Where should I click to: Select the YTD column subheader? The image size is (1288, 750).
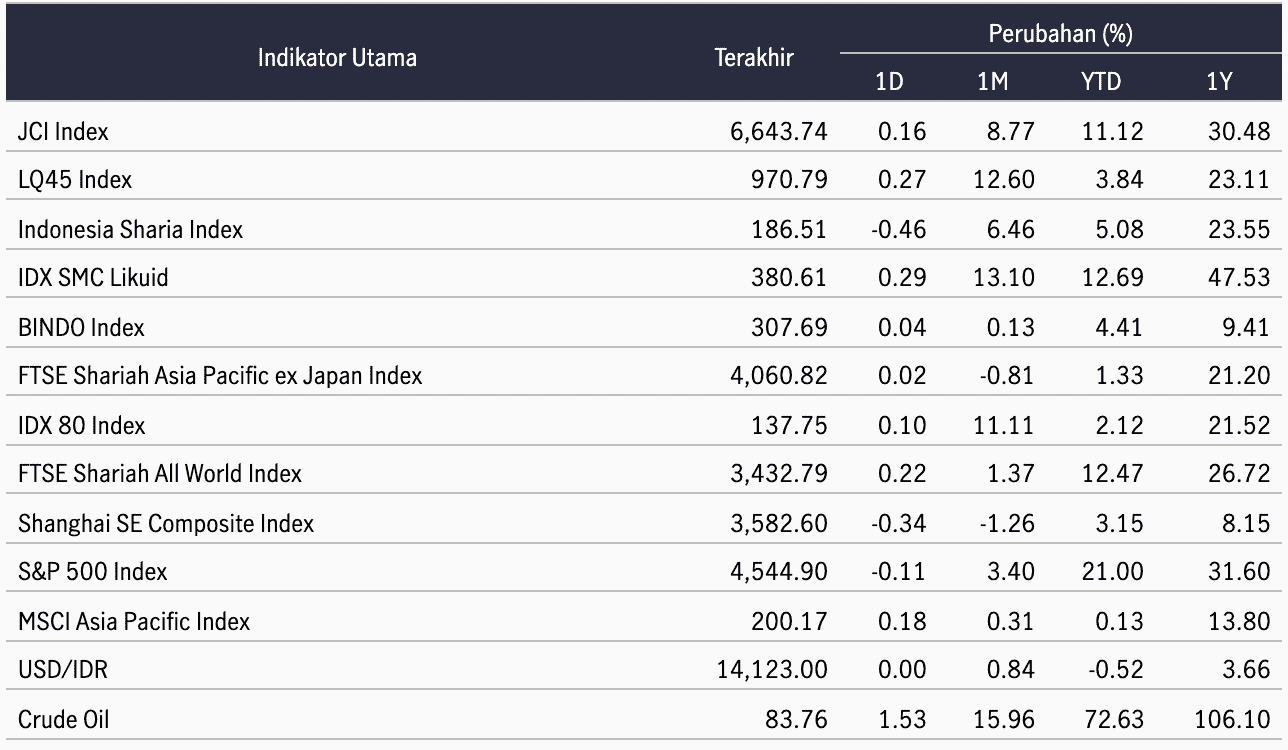pos(1100,82)
